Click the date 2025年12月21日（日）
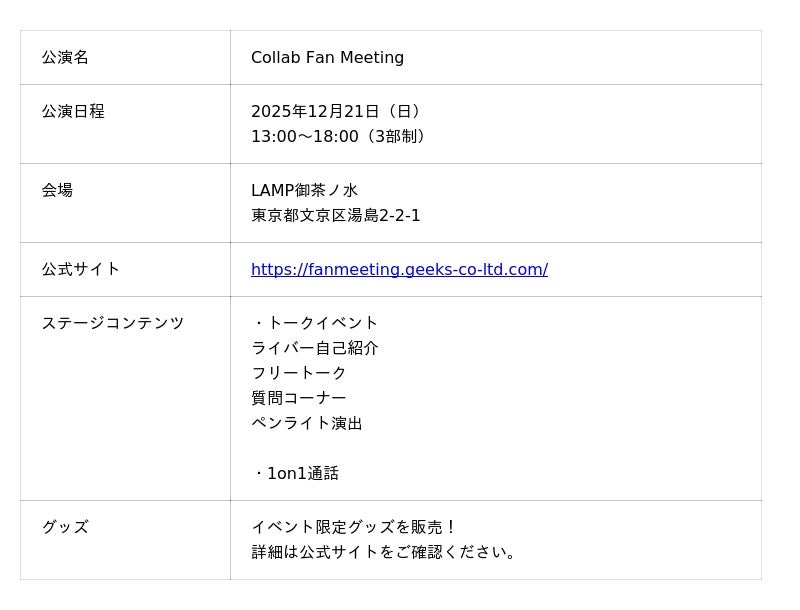This screenshot has height=610, width=800. pyautogui.click(x=339, y=111)
